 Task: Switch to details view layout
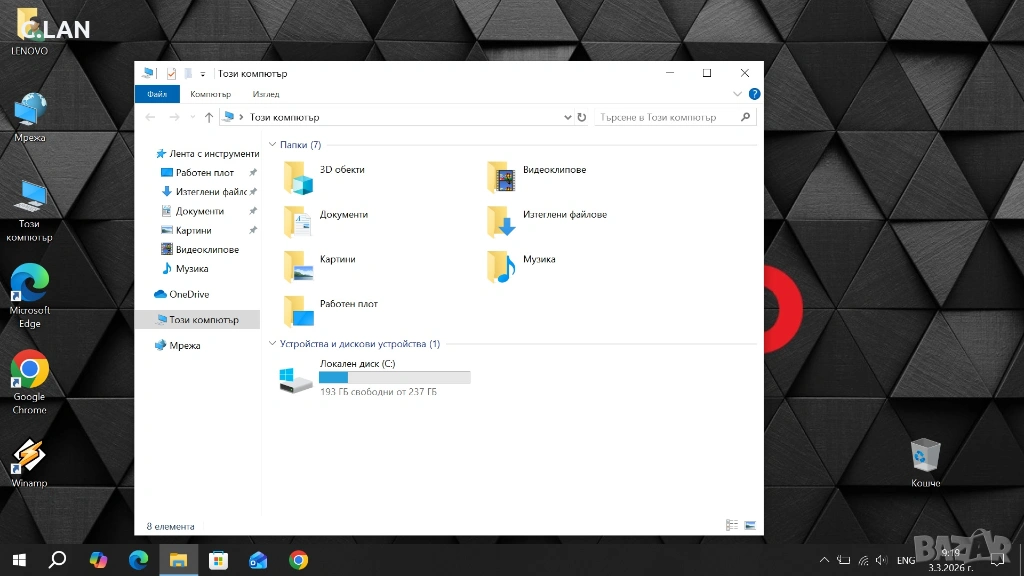[732, 525]
